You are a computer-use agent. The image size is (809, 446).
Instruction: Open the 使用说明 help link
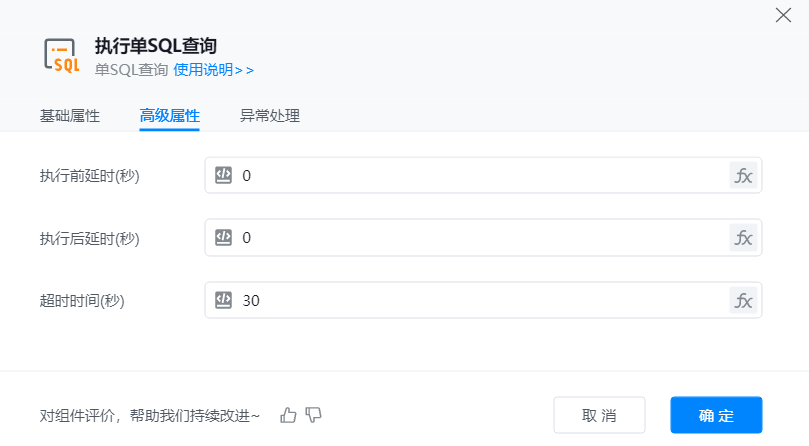click(x=214, y=70)
